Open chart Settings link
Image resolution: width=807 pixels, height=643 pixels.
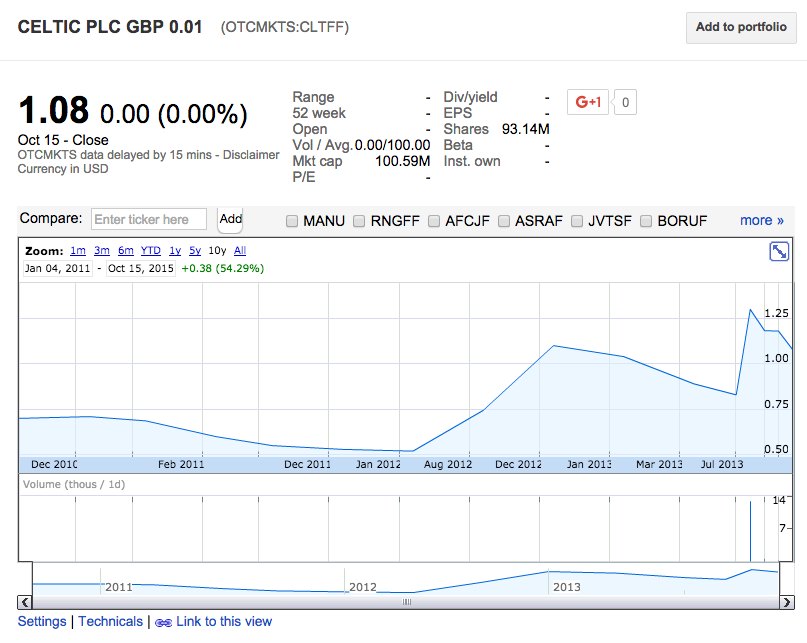(42, 622)
